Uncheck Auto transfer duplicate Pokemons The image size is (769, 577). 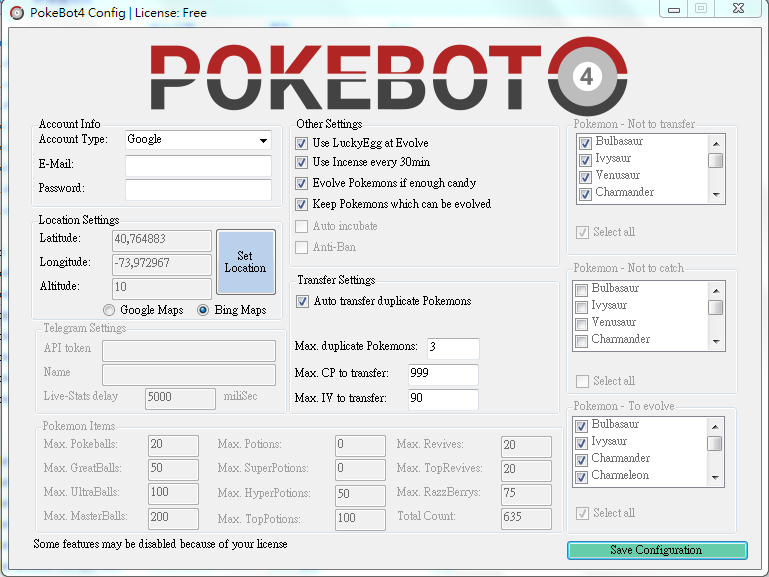click(x=303, y=301)
